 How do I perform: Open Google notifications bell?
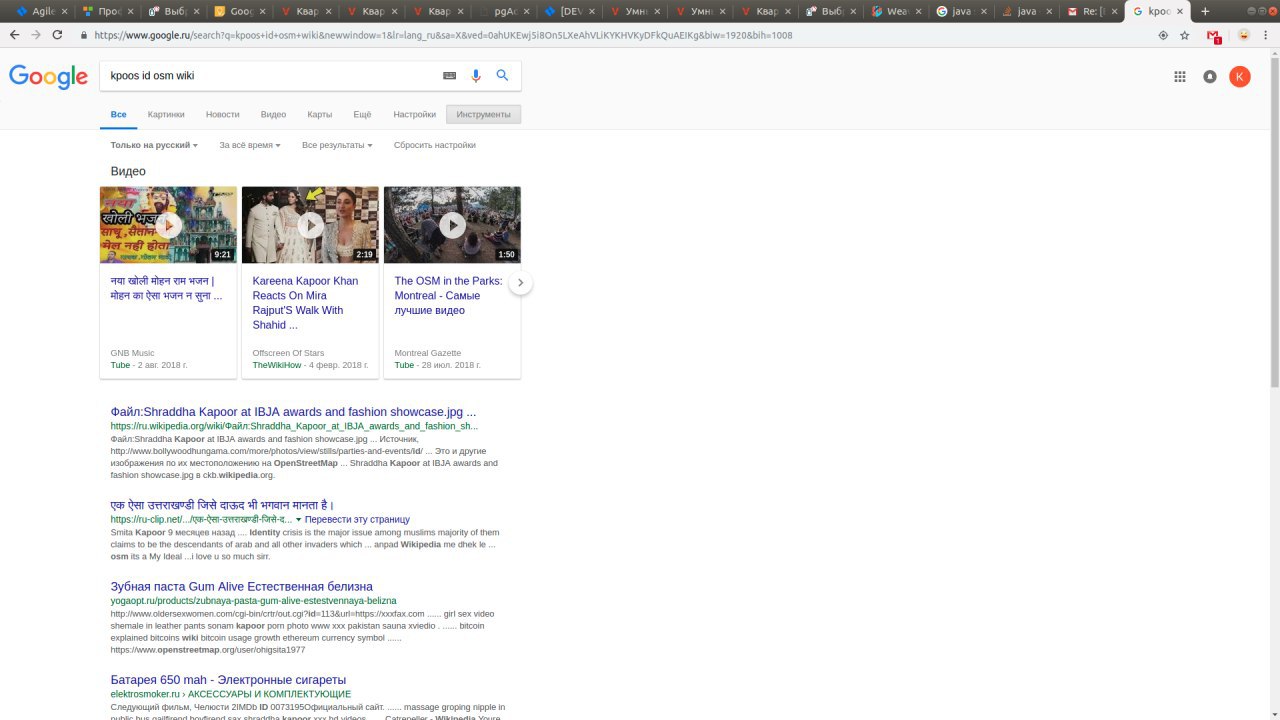pyautogui.click(x=1210, y=76)
